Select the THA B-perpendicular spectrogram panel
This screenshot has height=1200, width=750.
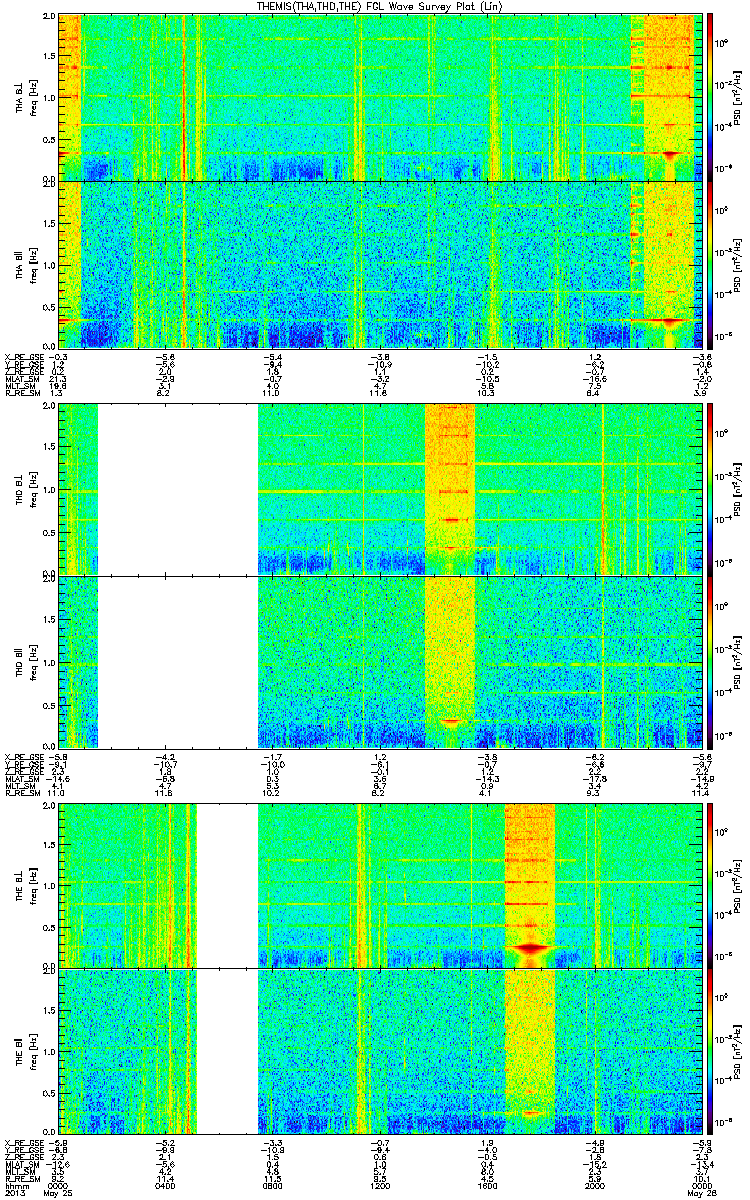coord(379,97)
